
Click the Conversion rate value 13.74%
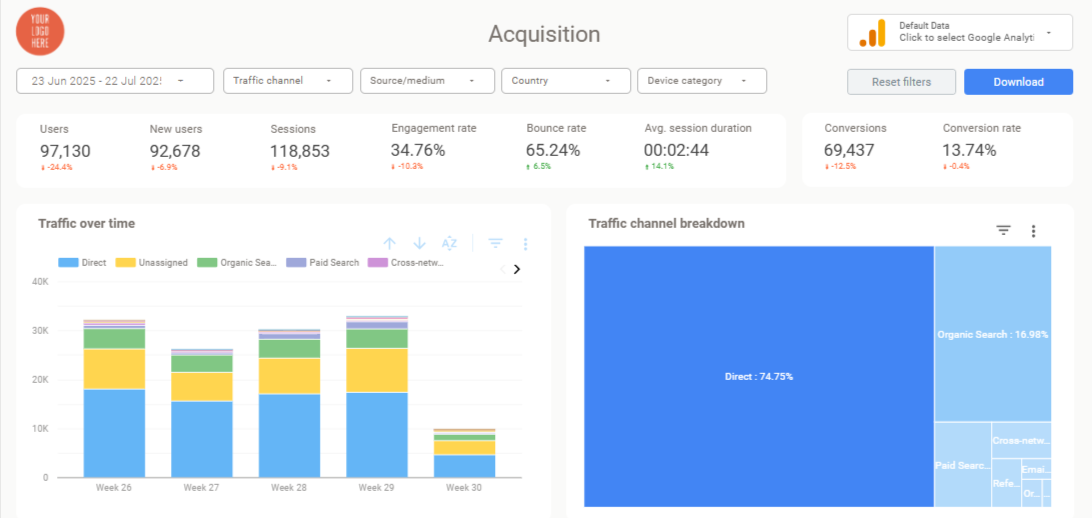(969, 150)
